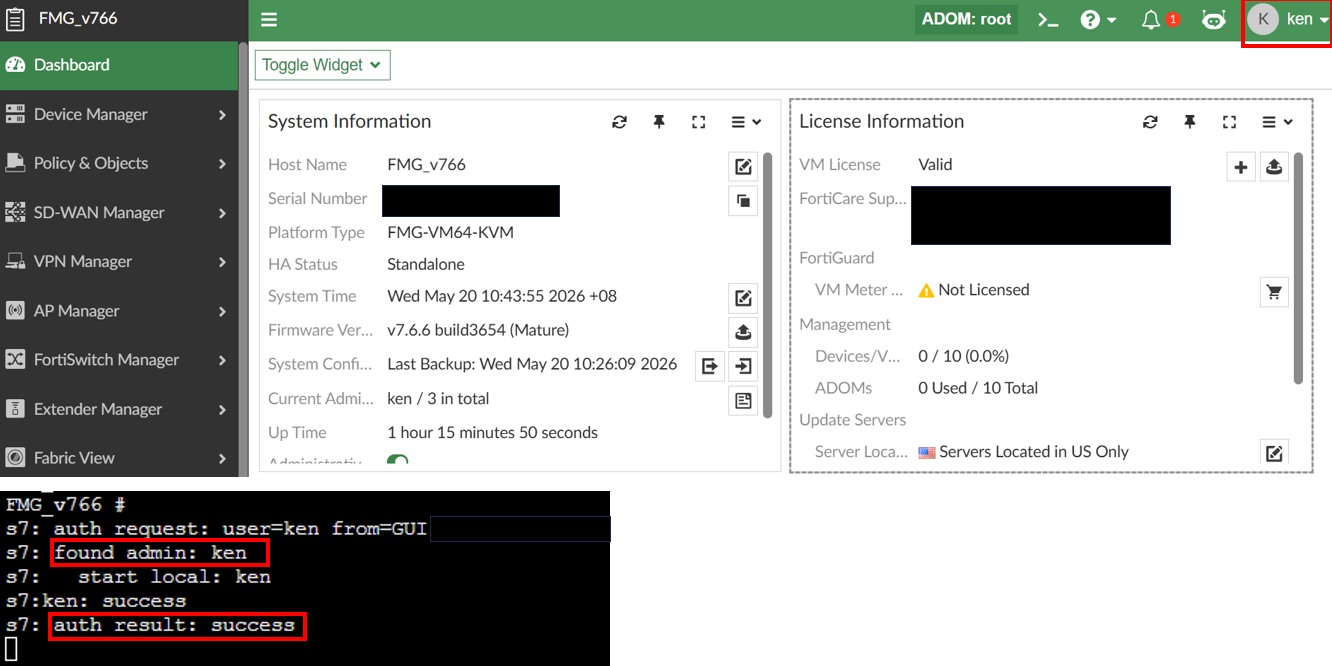Pin the System Information widget
The width and height of the screenshot is (1332, 666).
[658, 122]
